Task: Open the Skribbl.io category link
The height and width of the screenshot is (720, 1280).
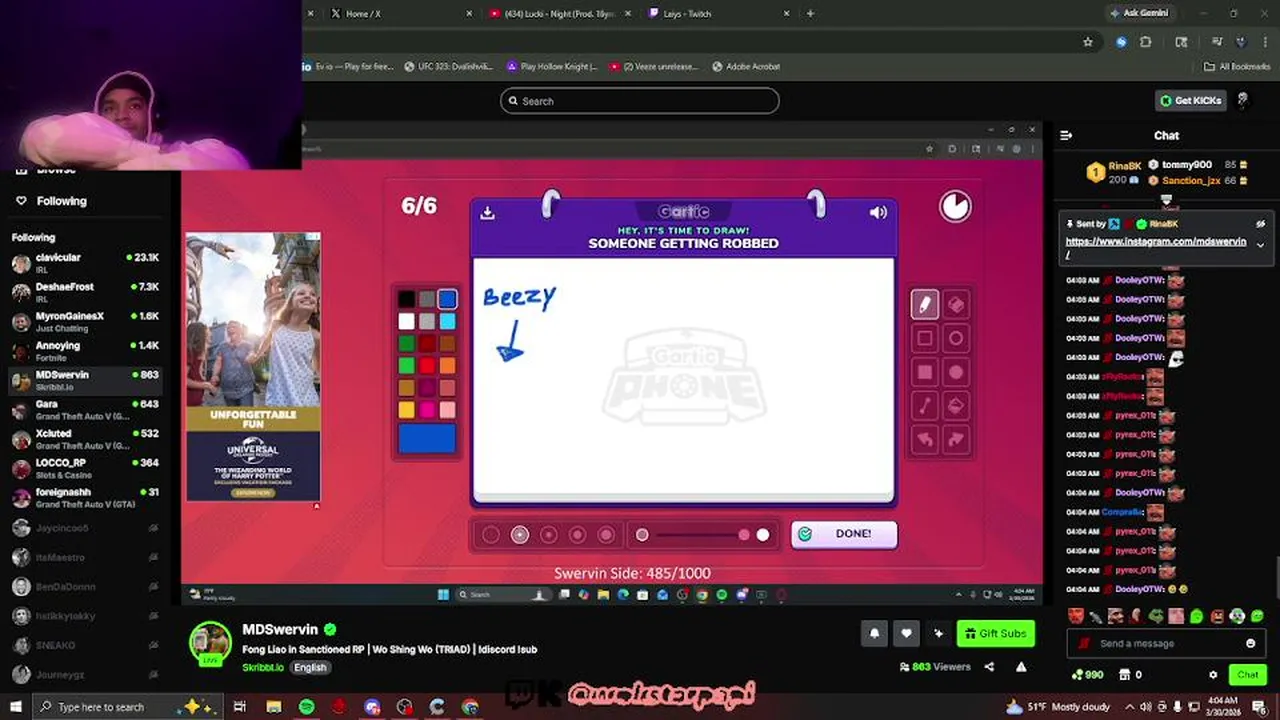Action: [x=263, y=667]
